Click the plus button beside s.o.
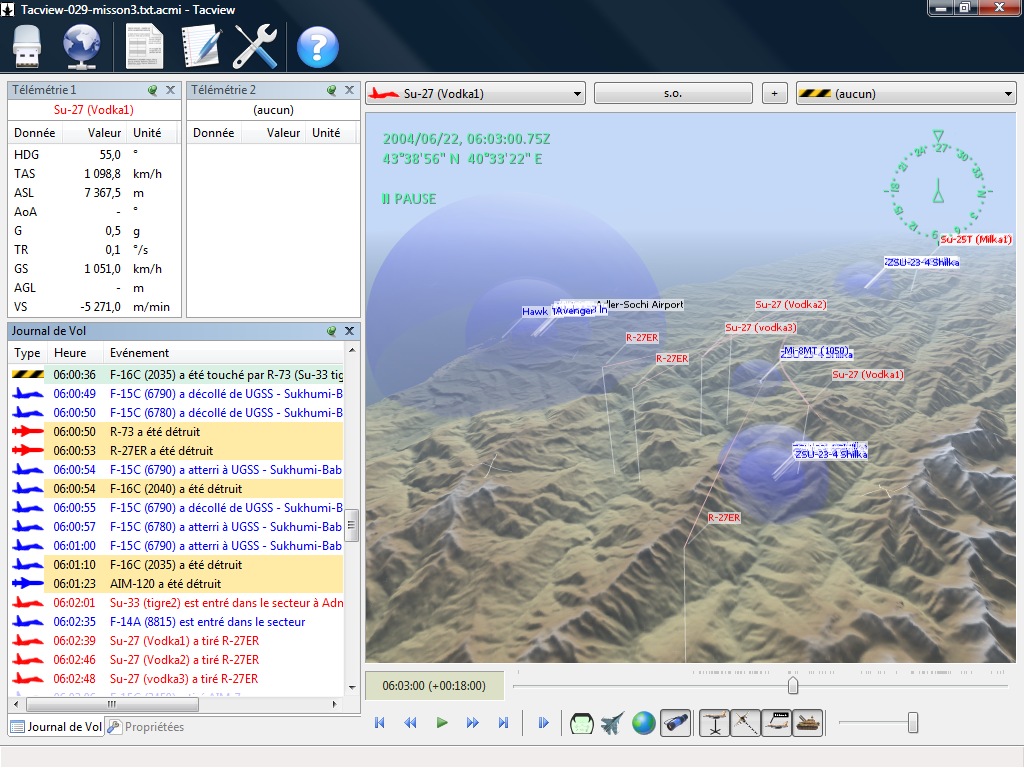 tap(775, 93)
